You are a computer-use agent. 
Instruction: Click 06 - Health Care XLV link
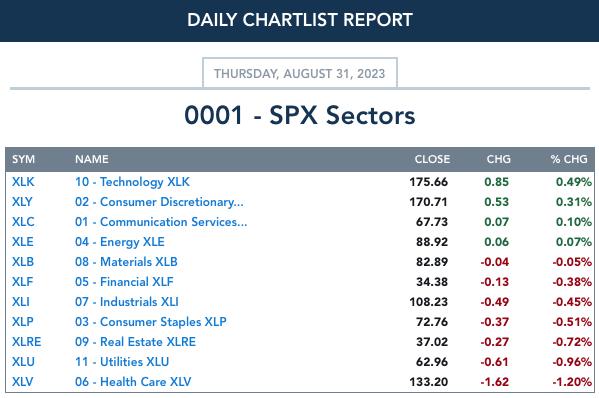133,382
